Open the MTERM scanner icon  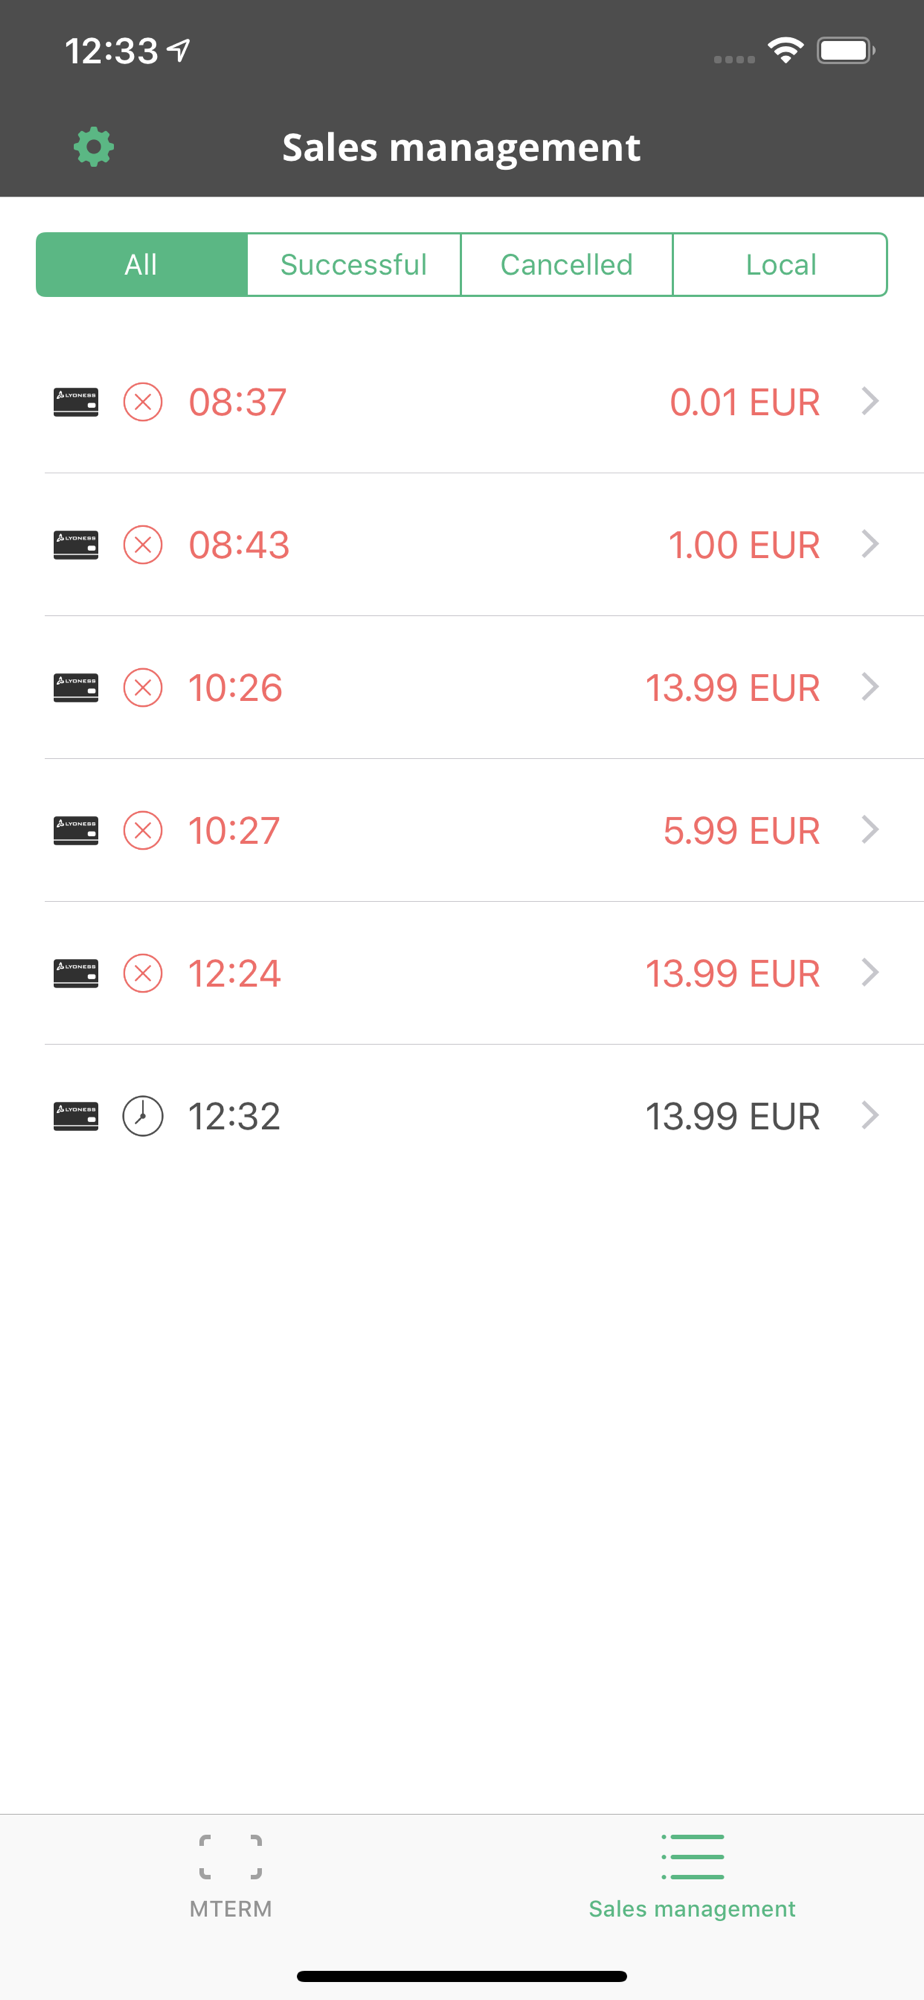coord(231,1857)
